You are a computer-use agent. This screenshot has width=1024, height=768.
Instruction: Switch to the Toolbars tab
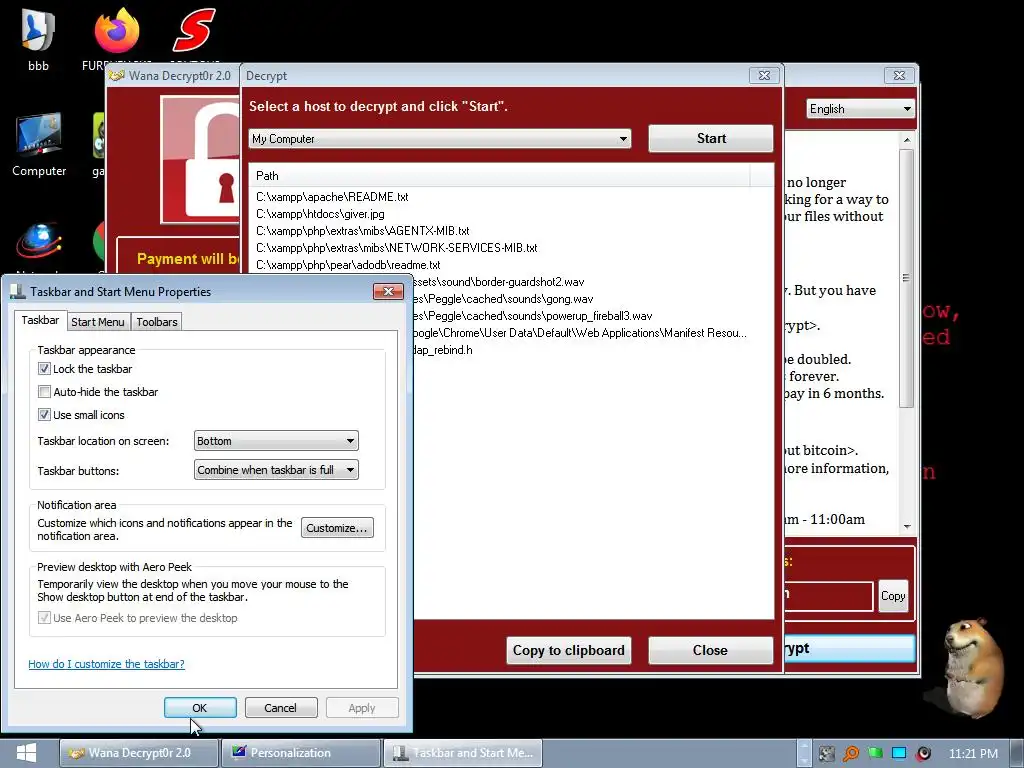pos(157,322)
